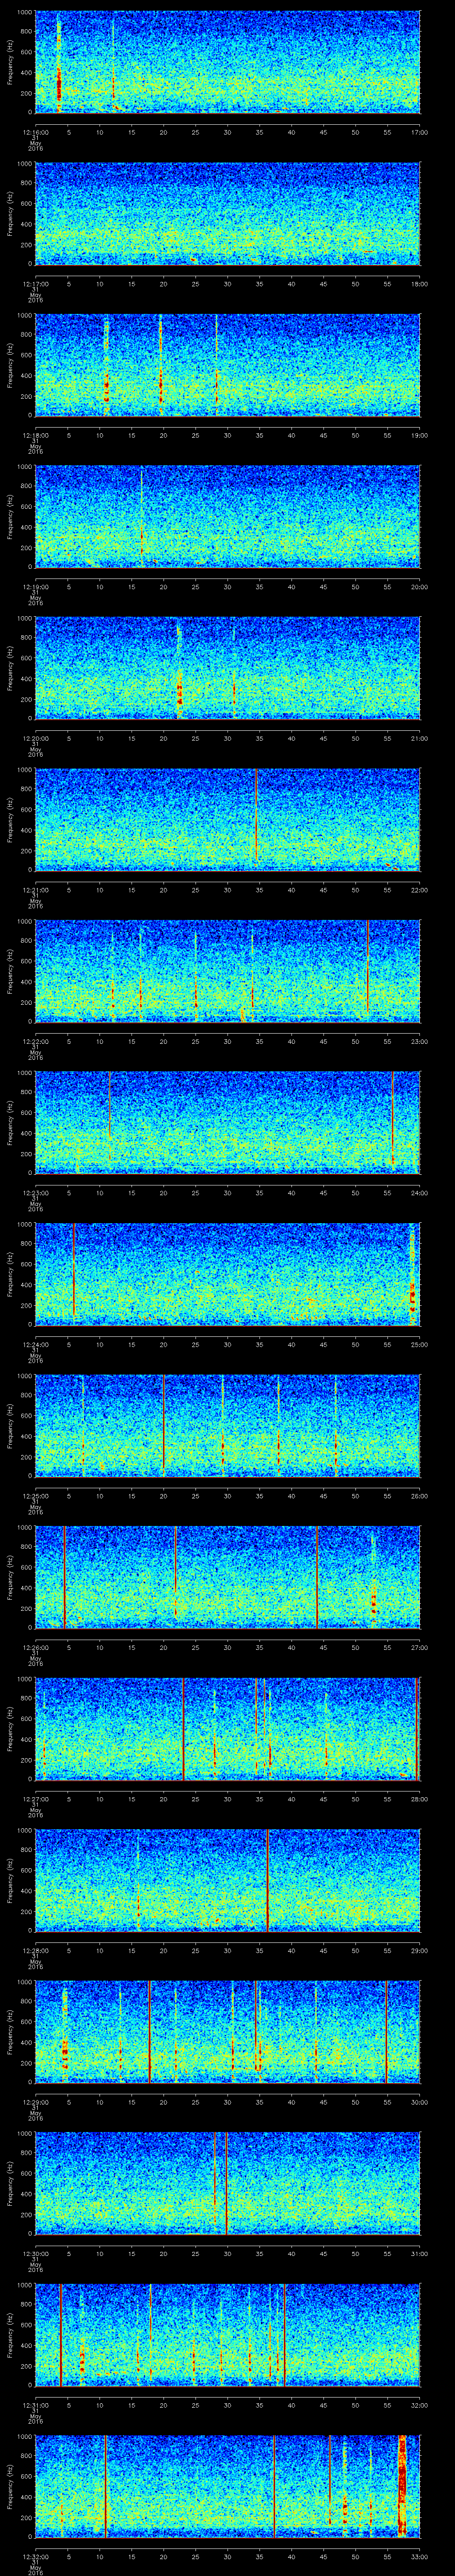Open the spectrogram panel starting at 12:30:00
The height and width of the screenshot is (2576, 455).
(228, 2183)
